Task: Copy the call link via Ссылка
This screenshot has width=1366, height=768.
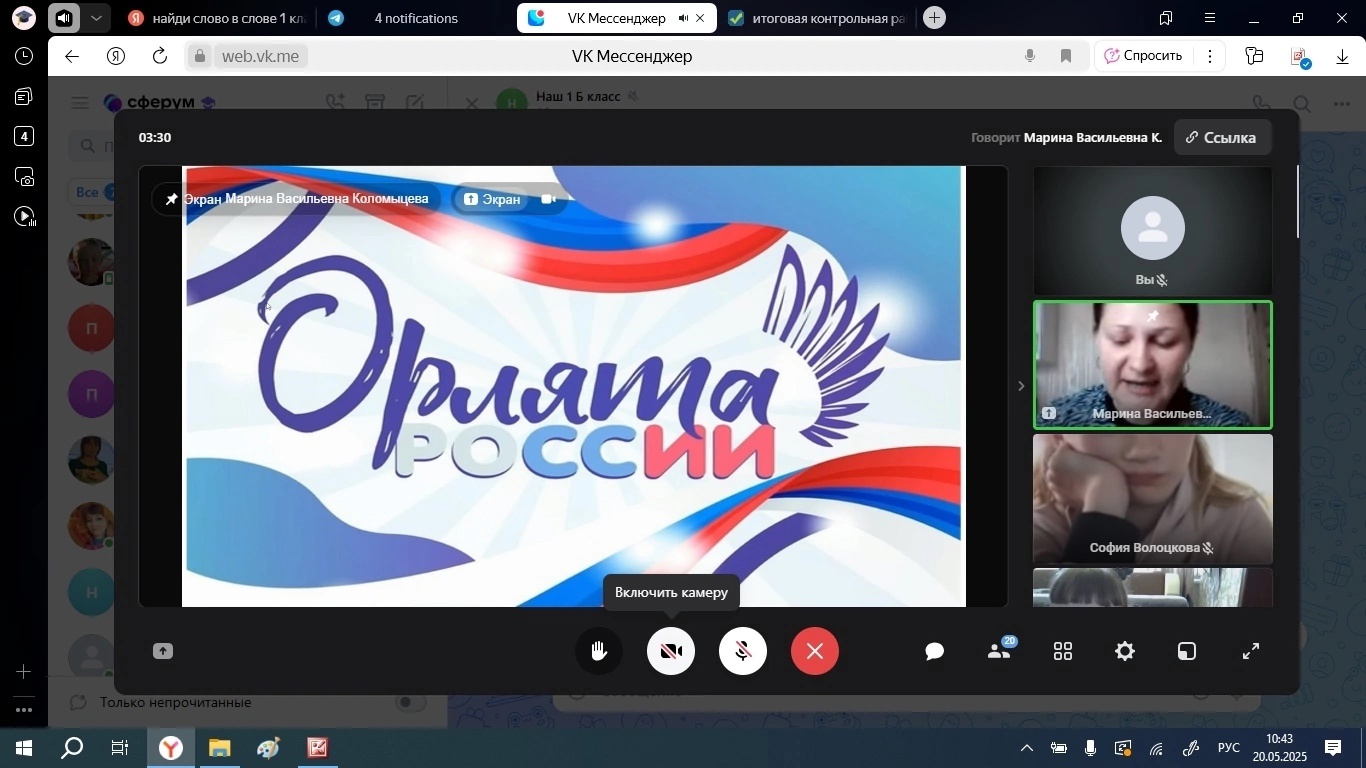Action: [x=1222, y=138]
